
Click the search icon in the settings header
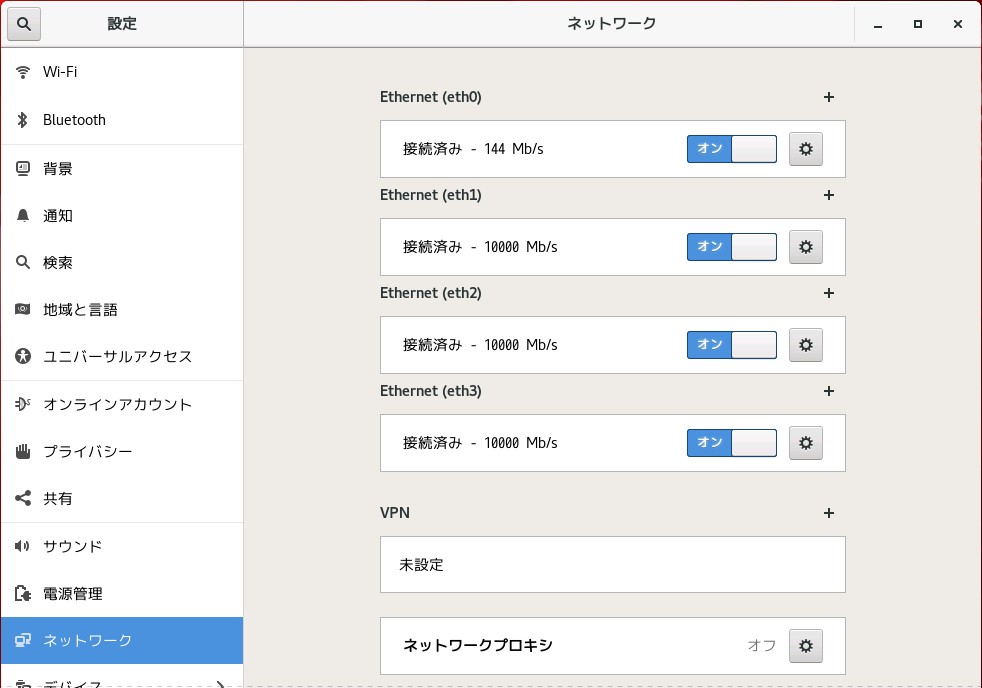click(x=24, y=24)
